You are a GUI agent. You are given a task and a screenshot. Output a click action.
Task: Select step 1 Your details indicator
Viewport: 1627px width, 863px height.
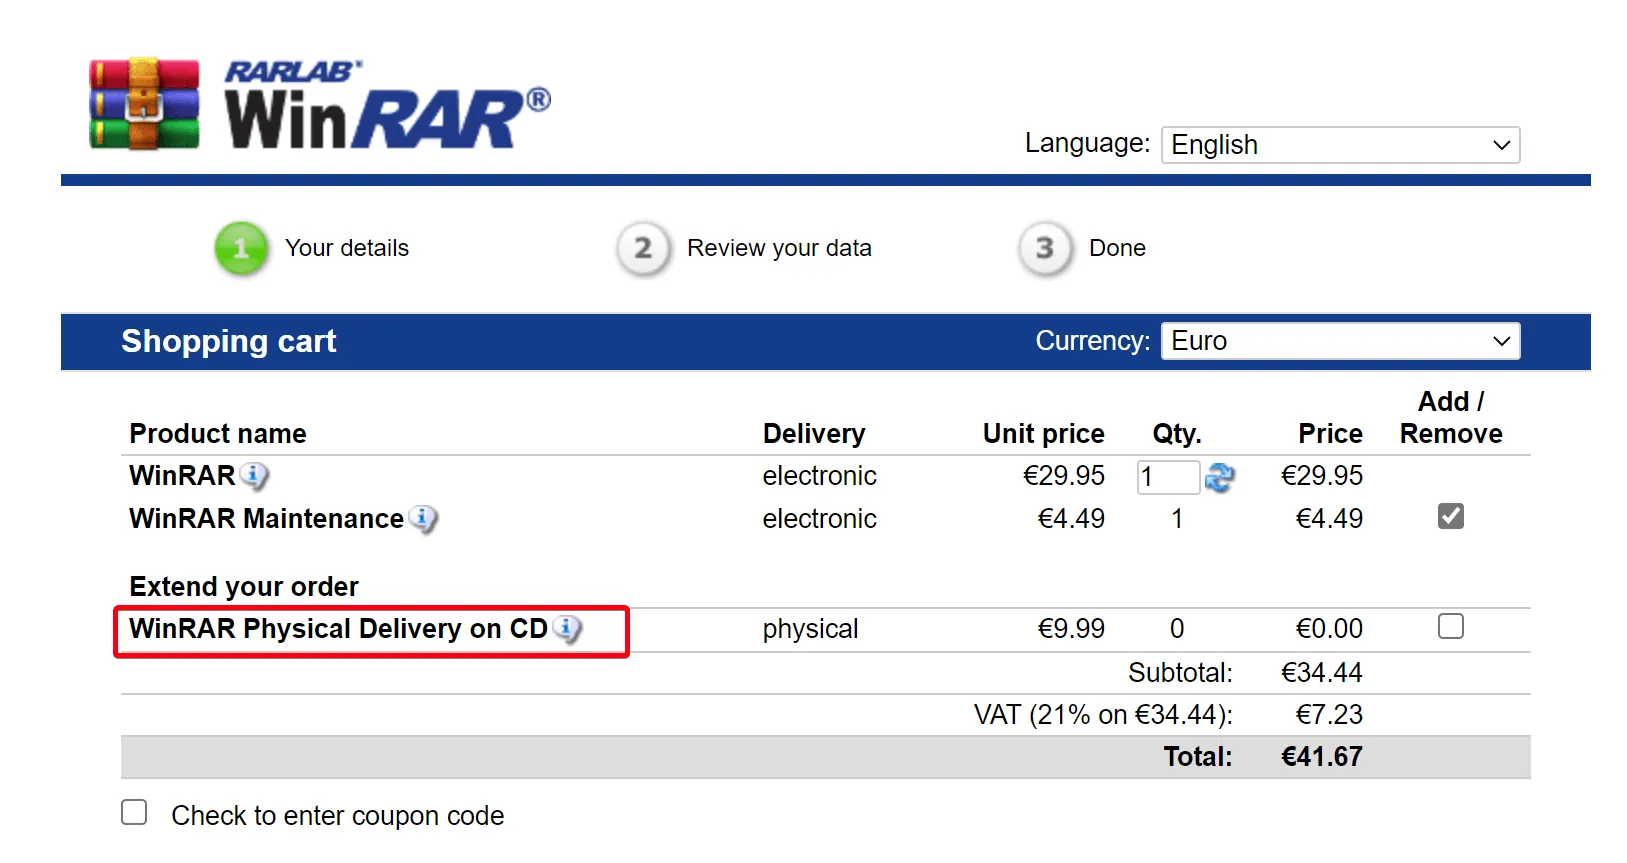click(240, 249)
